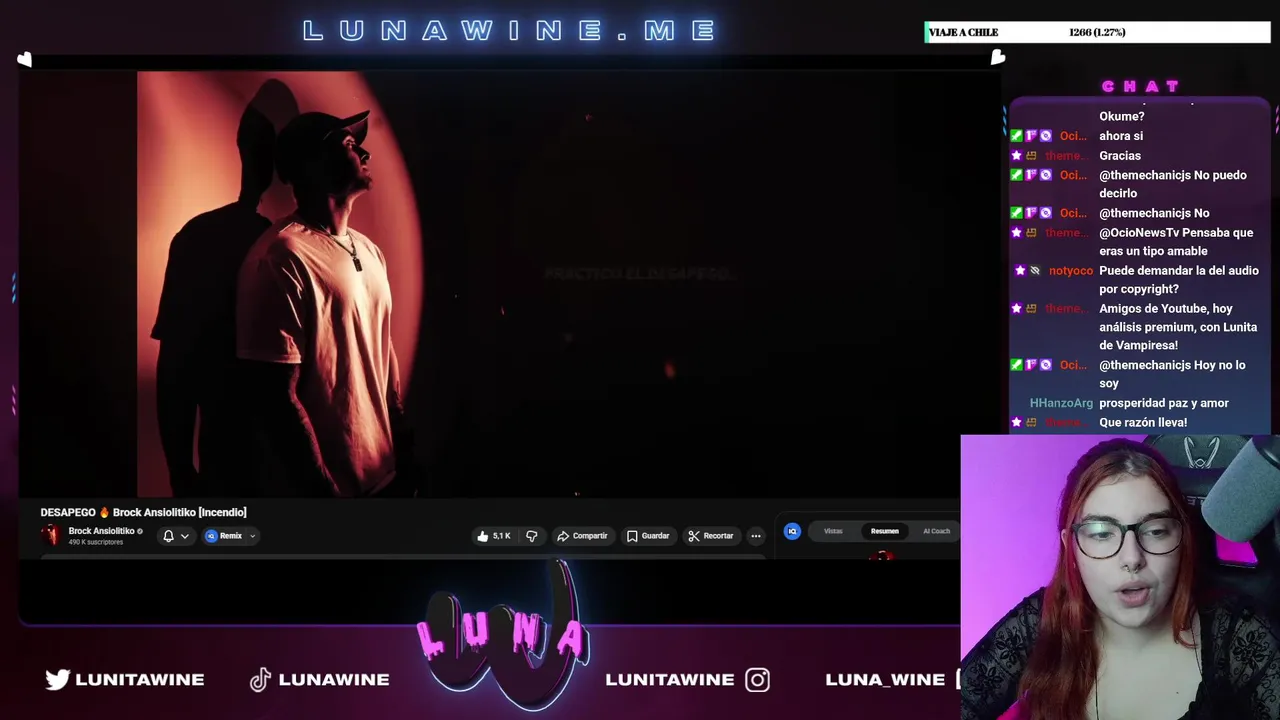Open the three-dots more actions menu
The height and width of the screenshot is (720, 1280).
756,536
